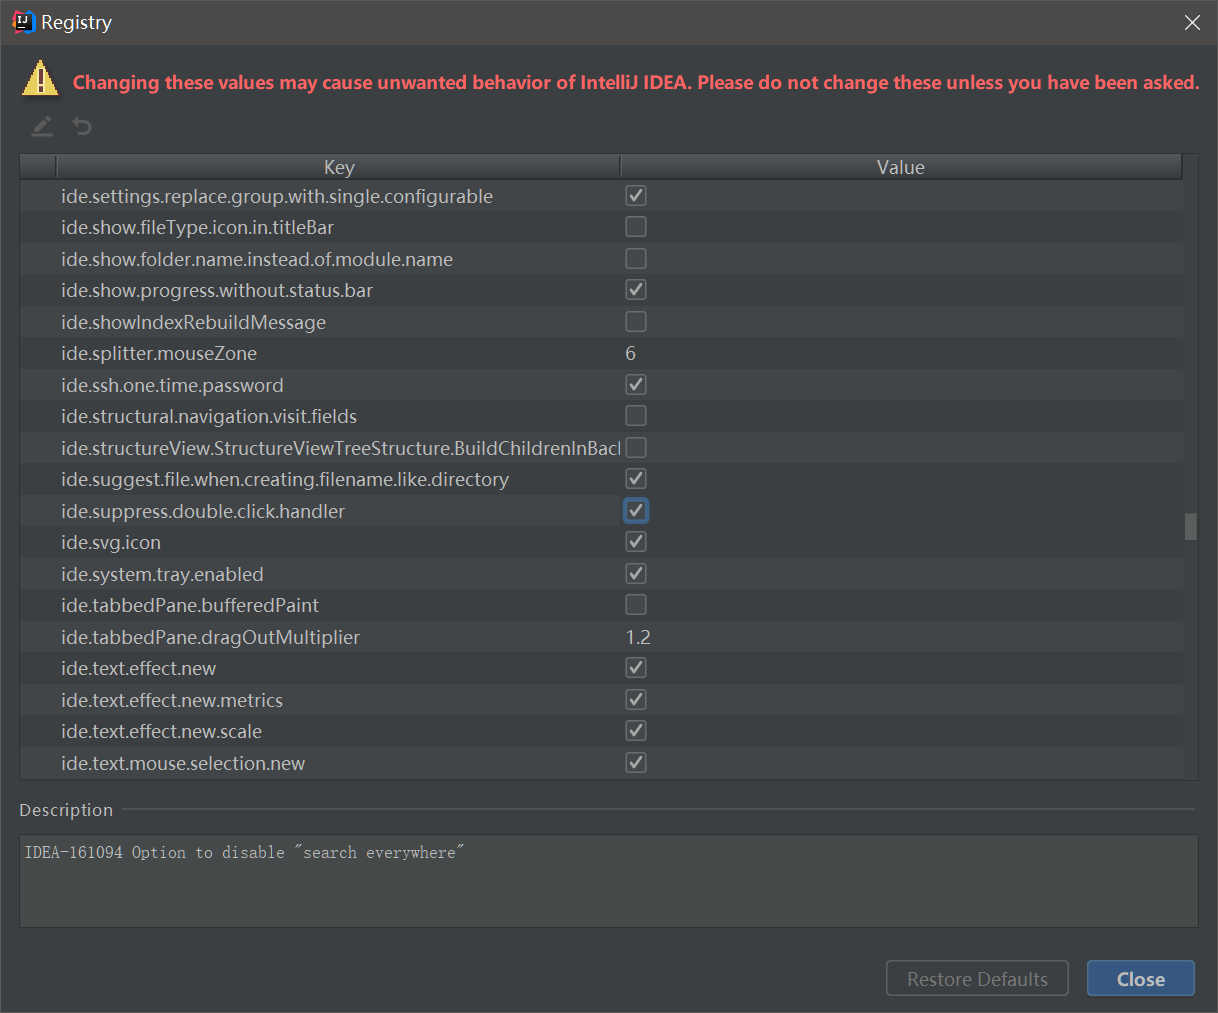Click the revert arrow toolbar icon

click(82, 126)
